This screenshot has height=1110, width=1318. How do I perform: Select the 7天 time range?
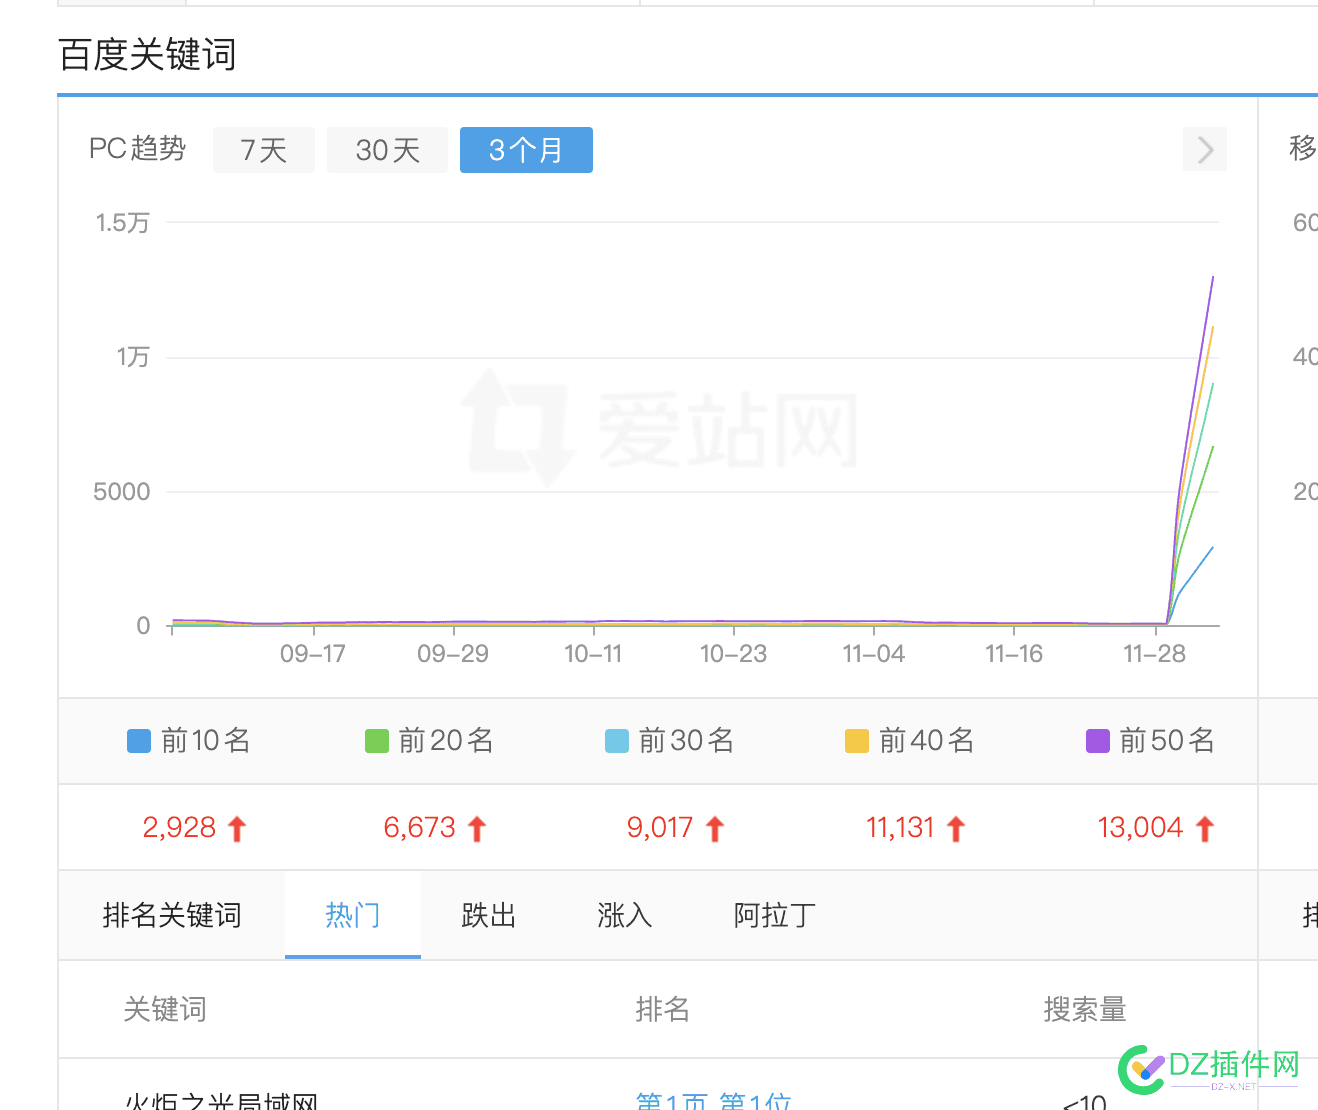264,150
